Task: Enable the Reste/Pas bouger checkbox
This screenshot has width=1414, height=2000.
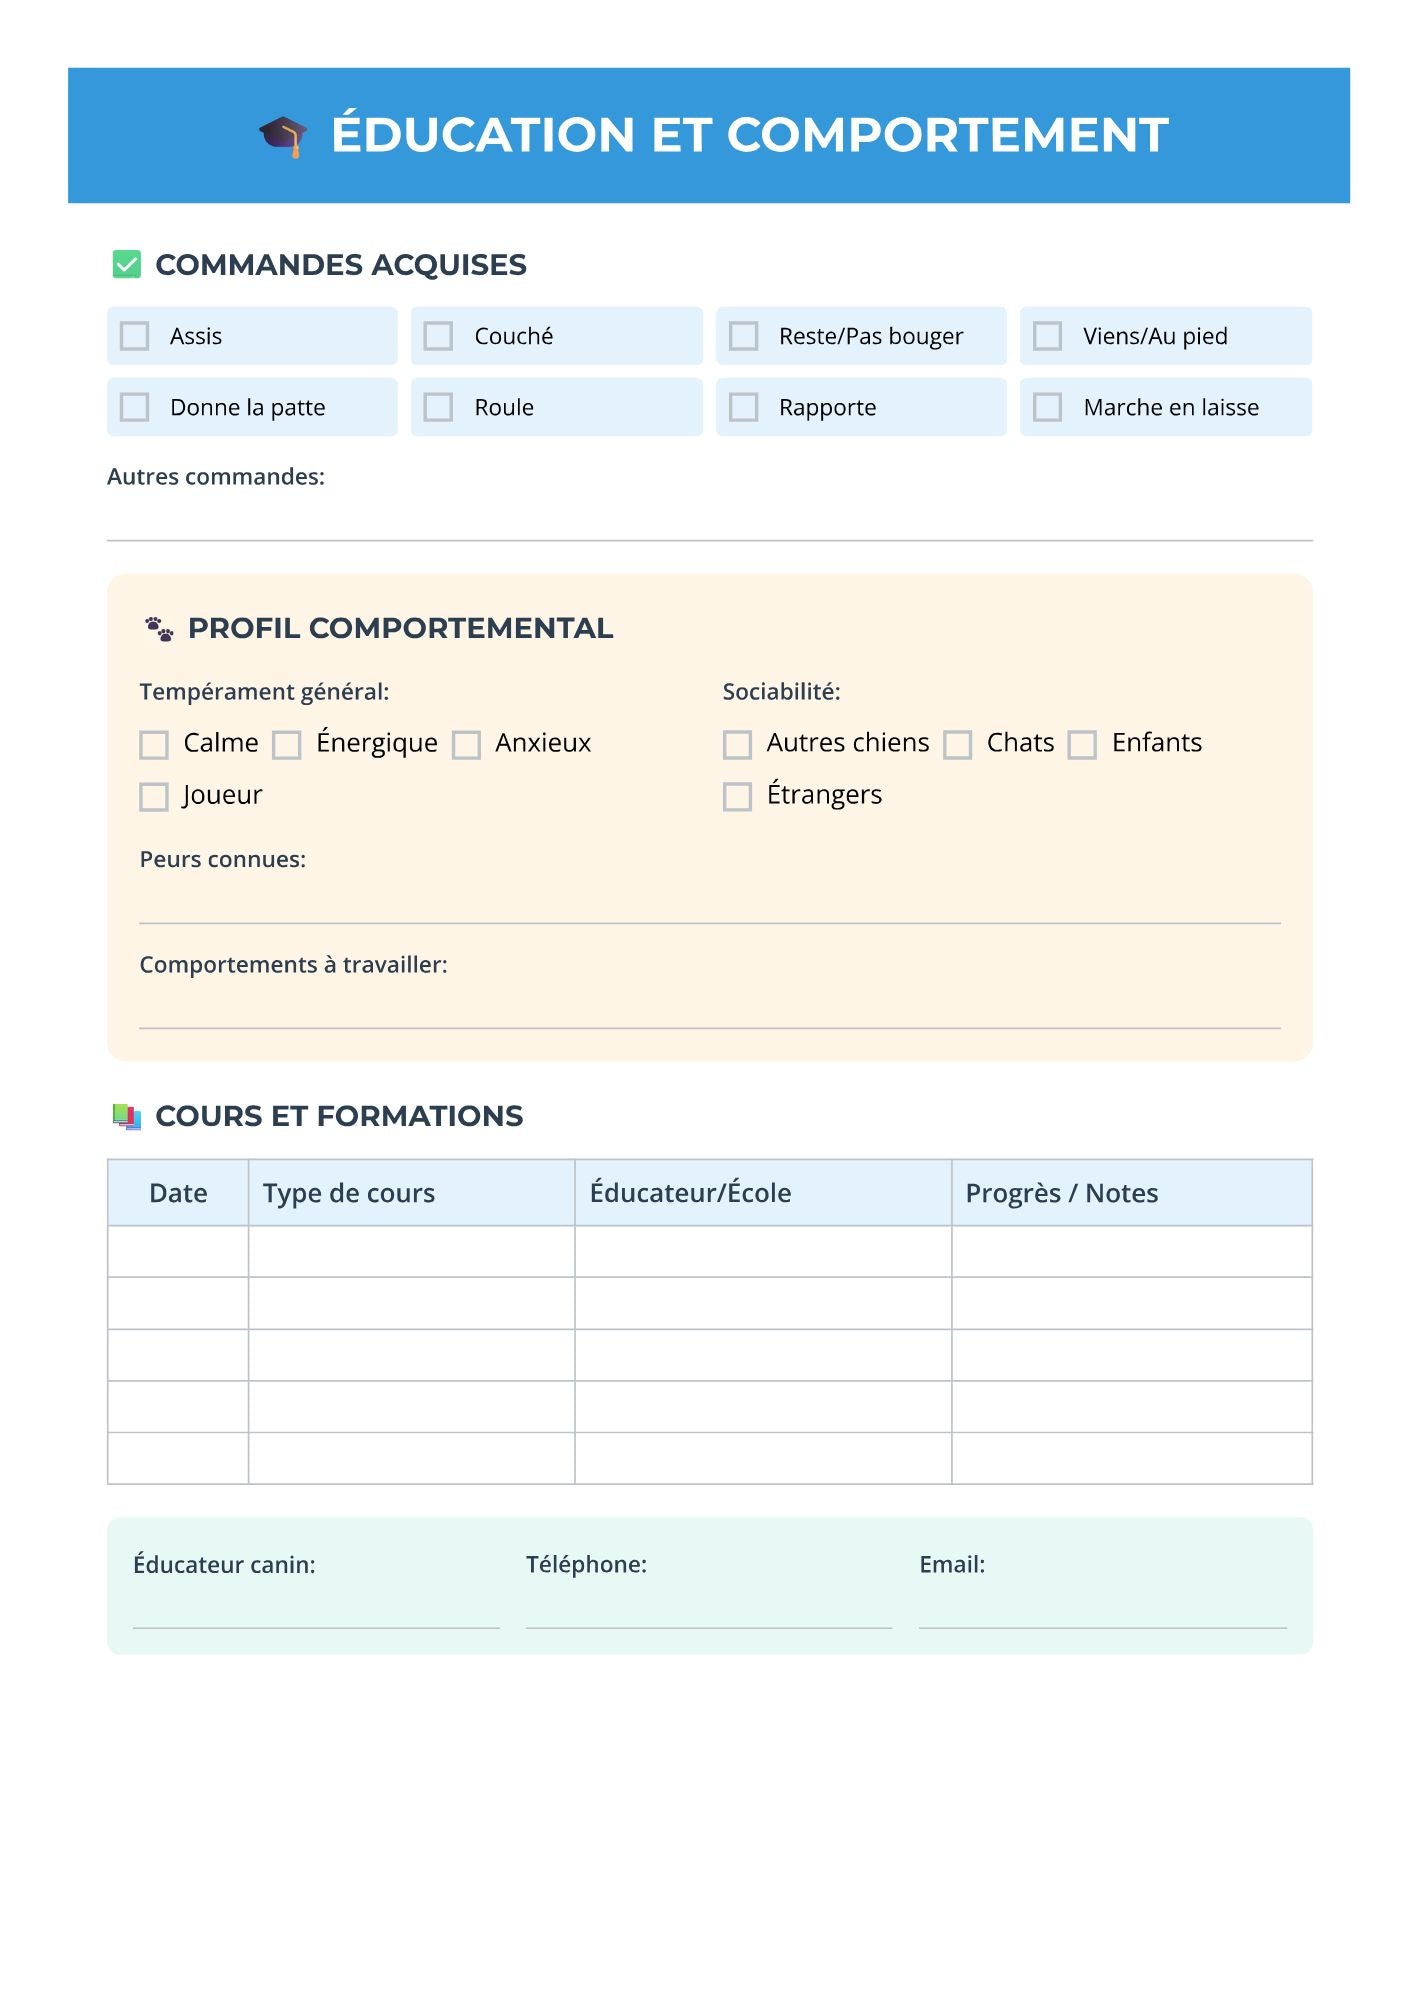Action: (x=743, y=336)
